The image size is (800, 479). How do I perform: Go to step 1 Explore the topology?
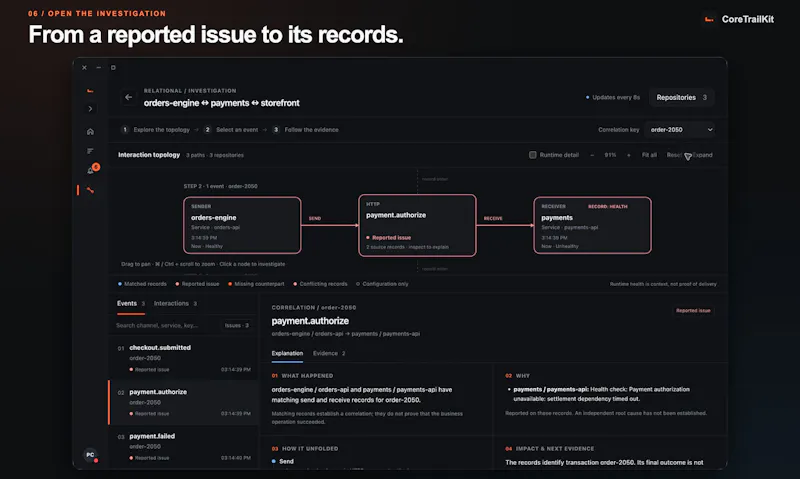(x=156, y=130)
